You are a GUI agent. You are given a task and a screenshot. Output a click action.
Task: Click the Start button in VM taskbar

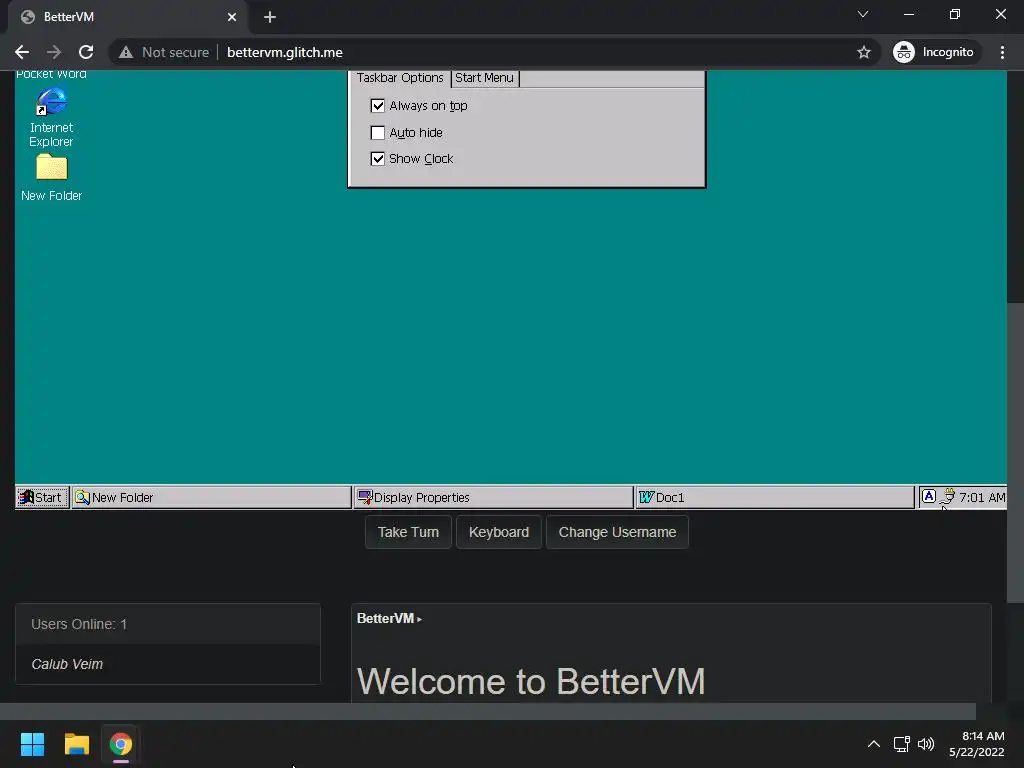click(x=42, y=497)
